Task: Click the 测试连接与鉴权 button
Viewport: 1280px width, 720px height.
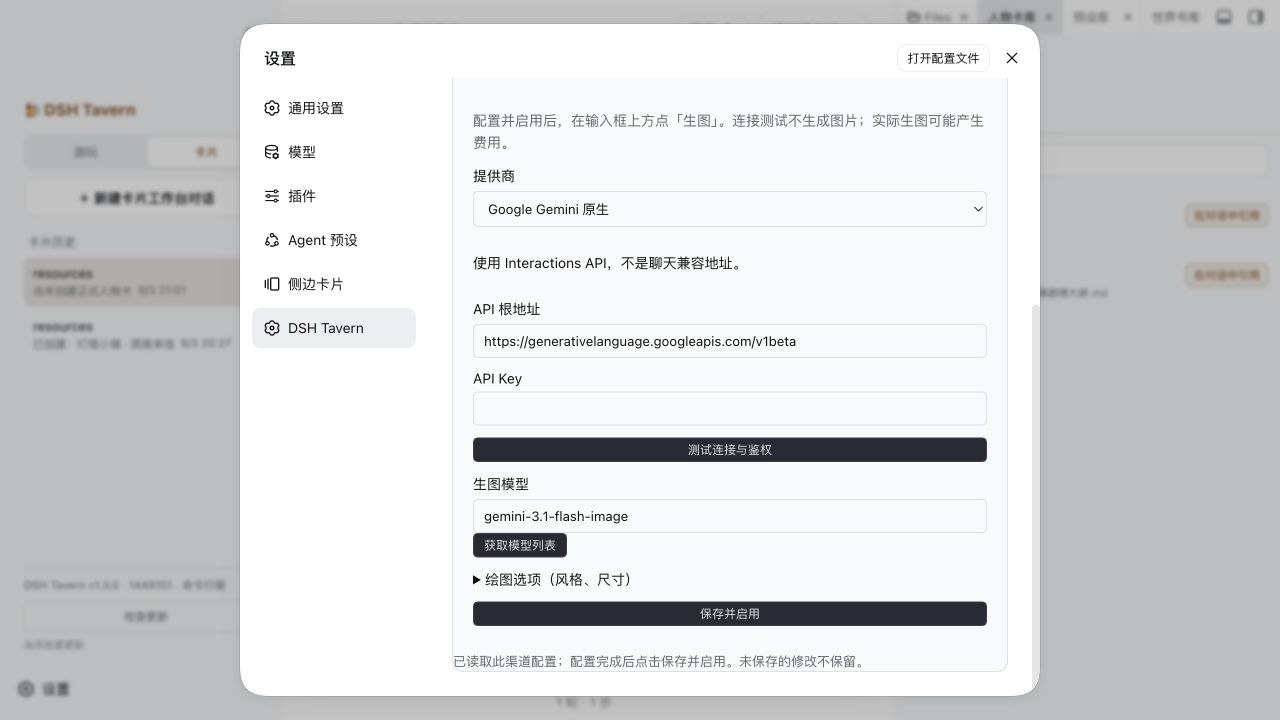Action: pyautogui.click(x=730, y=450)
